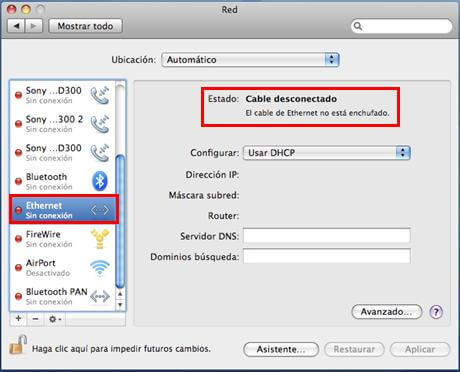Click 'Haga clic aquí para impedir futuros cambios.' text
This screenshot has width=460, height=372.
pos(121,349)
